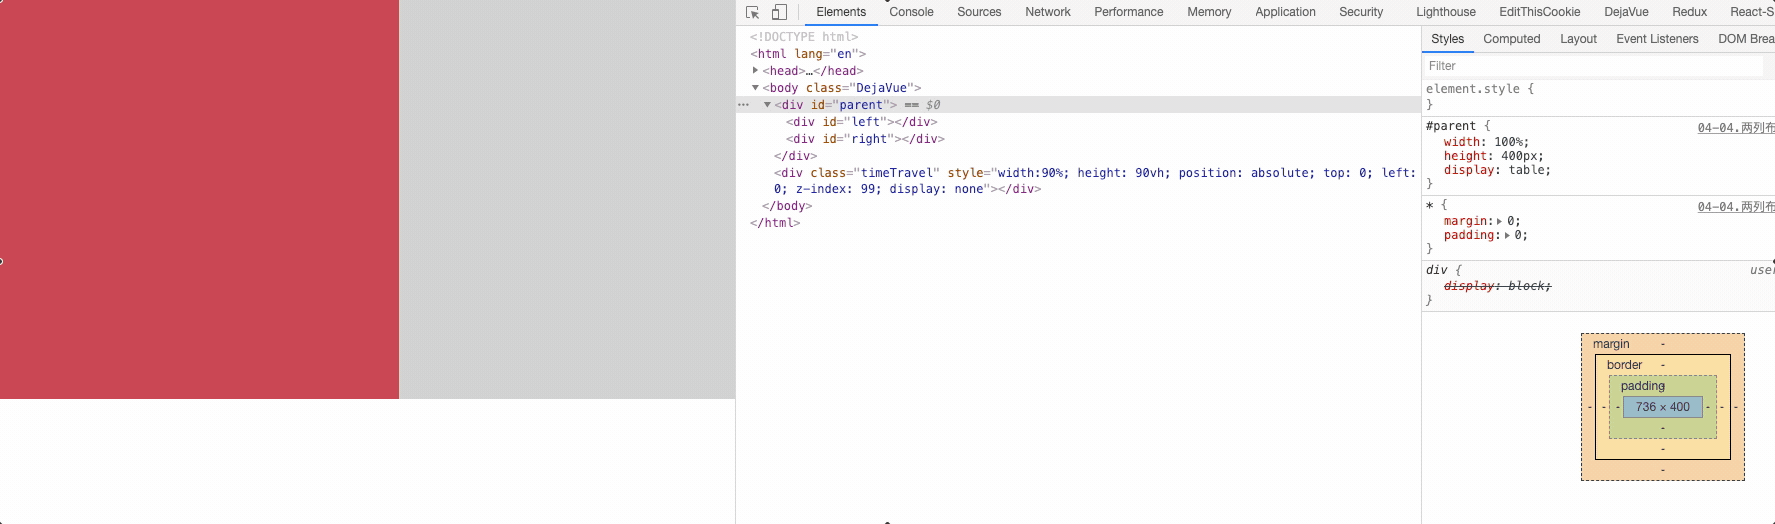The height and width of the screenshot is (524, 1775).
Task: Switch to the Console tab
Action: (911, 12)
